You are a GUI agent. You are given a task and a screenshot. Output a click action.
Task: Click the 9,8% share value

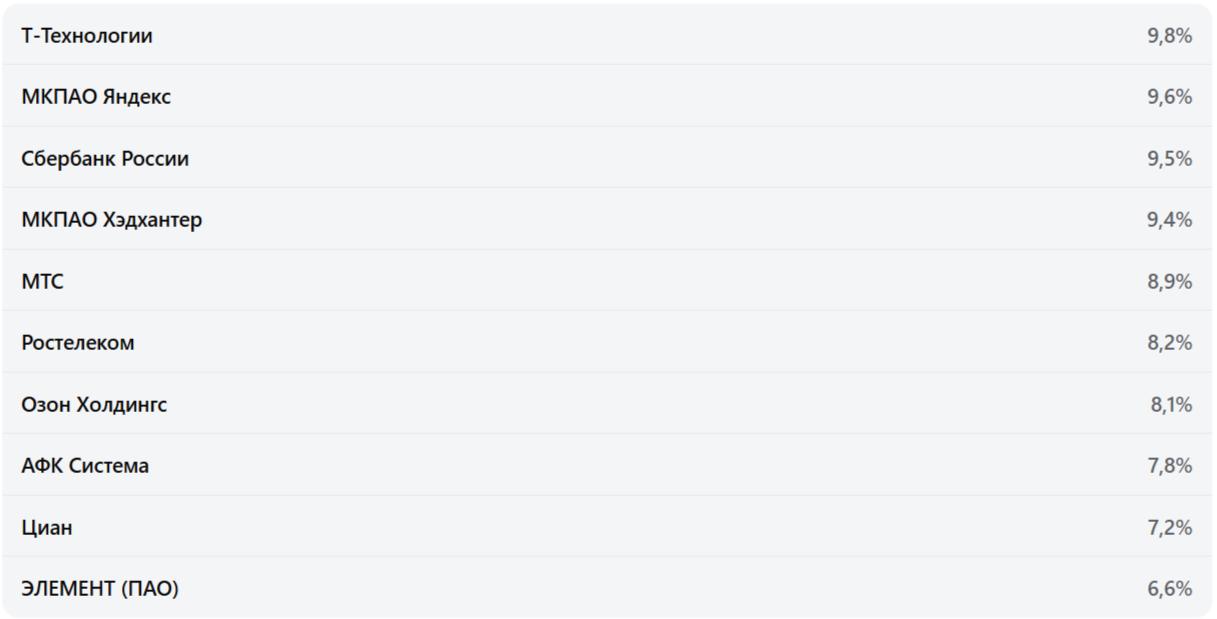pyautogui.click(x=1169, y=36)
